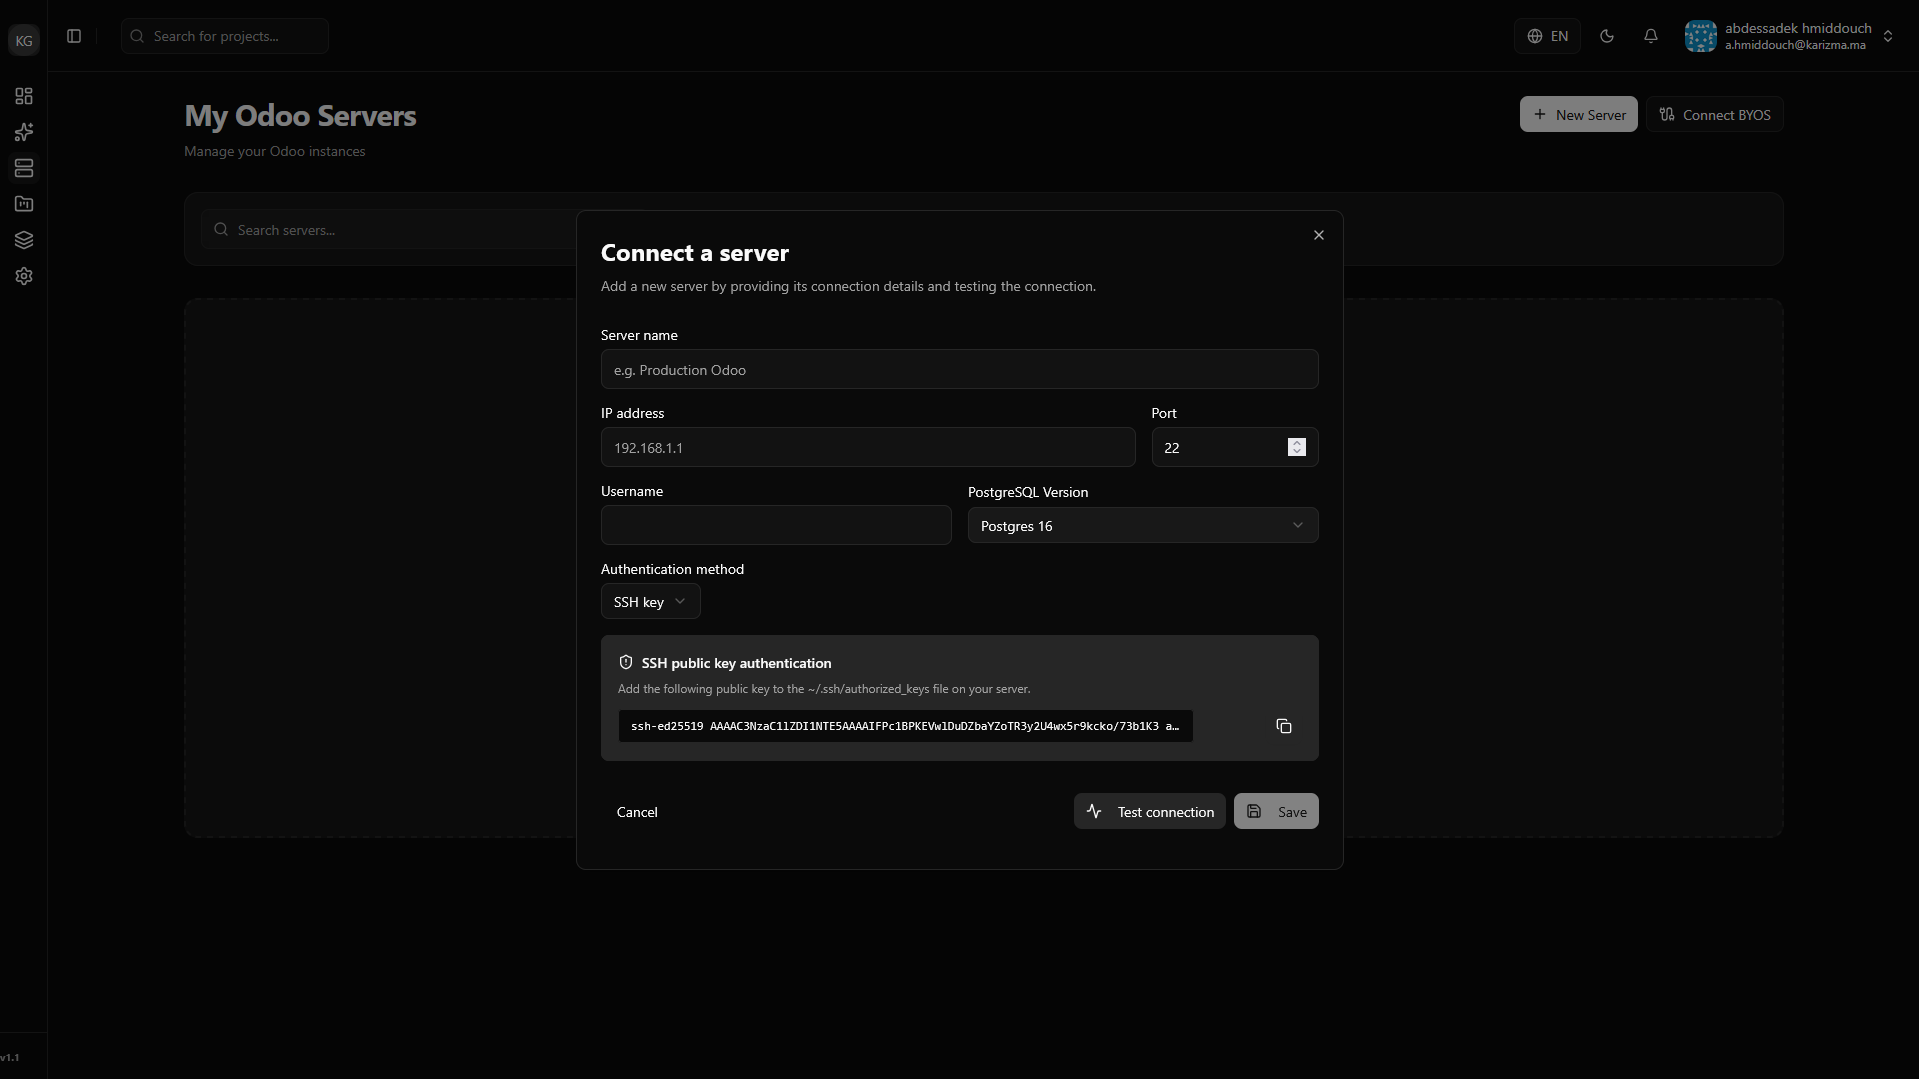Click the Connect BYOS button
Image resolution: width=1919 pixels, height=1079 pixels.
[1714, 114]
